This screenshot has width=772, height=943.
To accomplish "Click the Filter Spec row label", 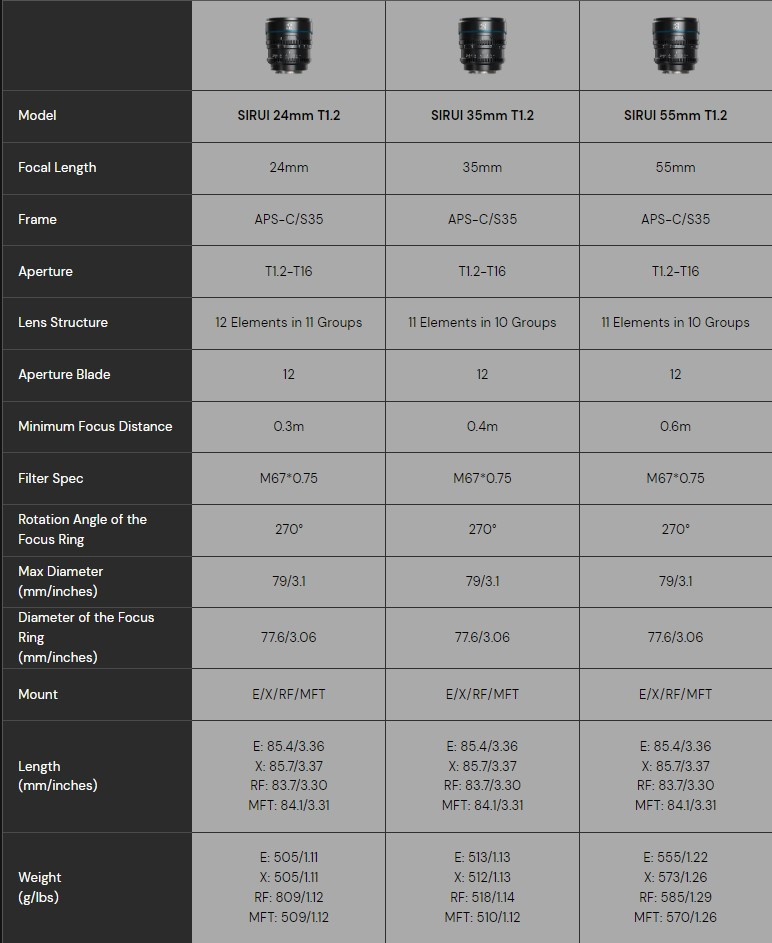I will [x=51, y=478].
